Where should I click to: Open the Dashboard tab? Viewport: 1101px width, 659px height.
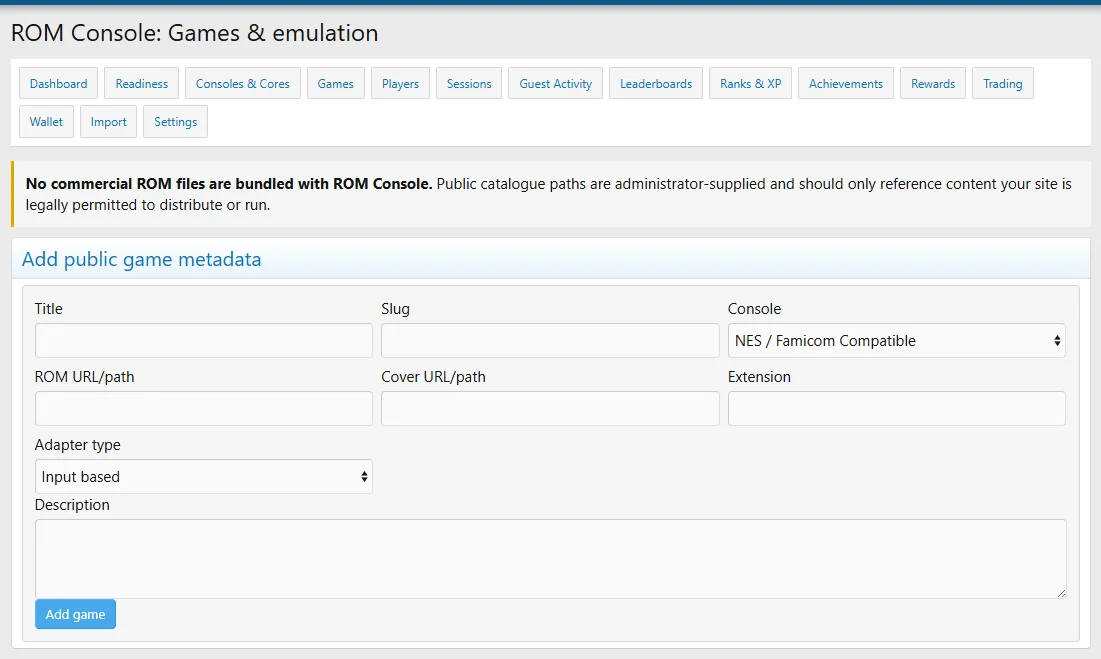click(x=58, y=84)
